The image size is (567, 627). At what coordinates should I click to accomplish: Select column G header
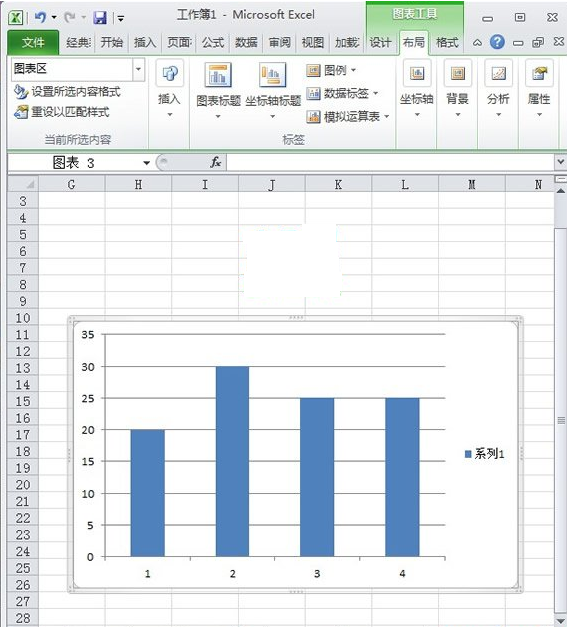point(72,184)
